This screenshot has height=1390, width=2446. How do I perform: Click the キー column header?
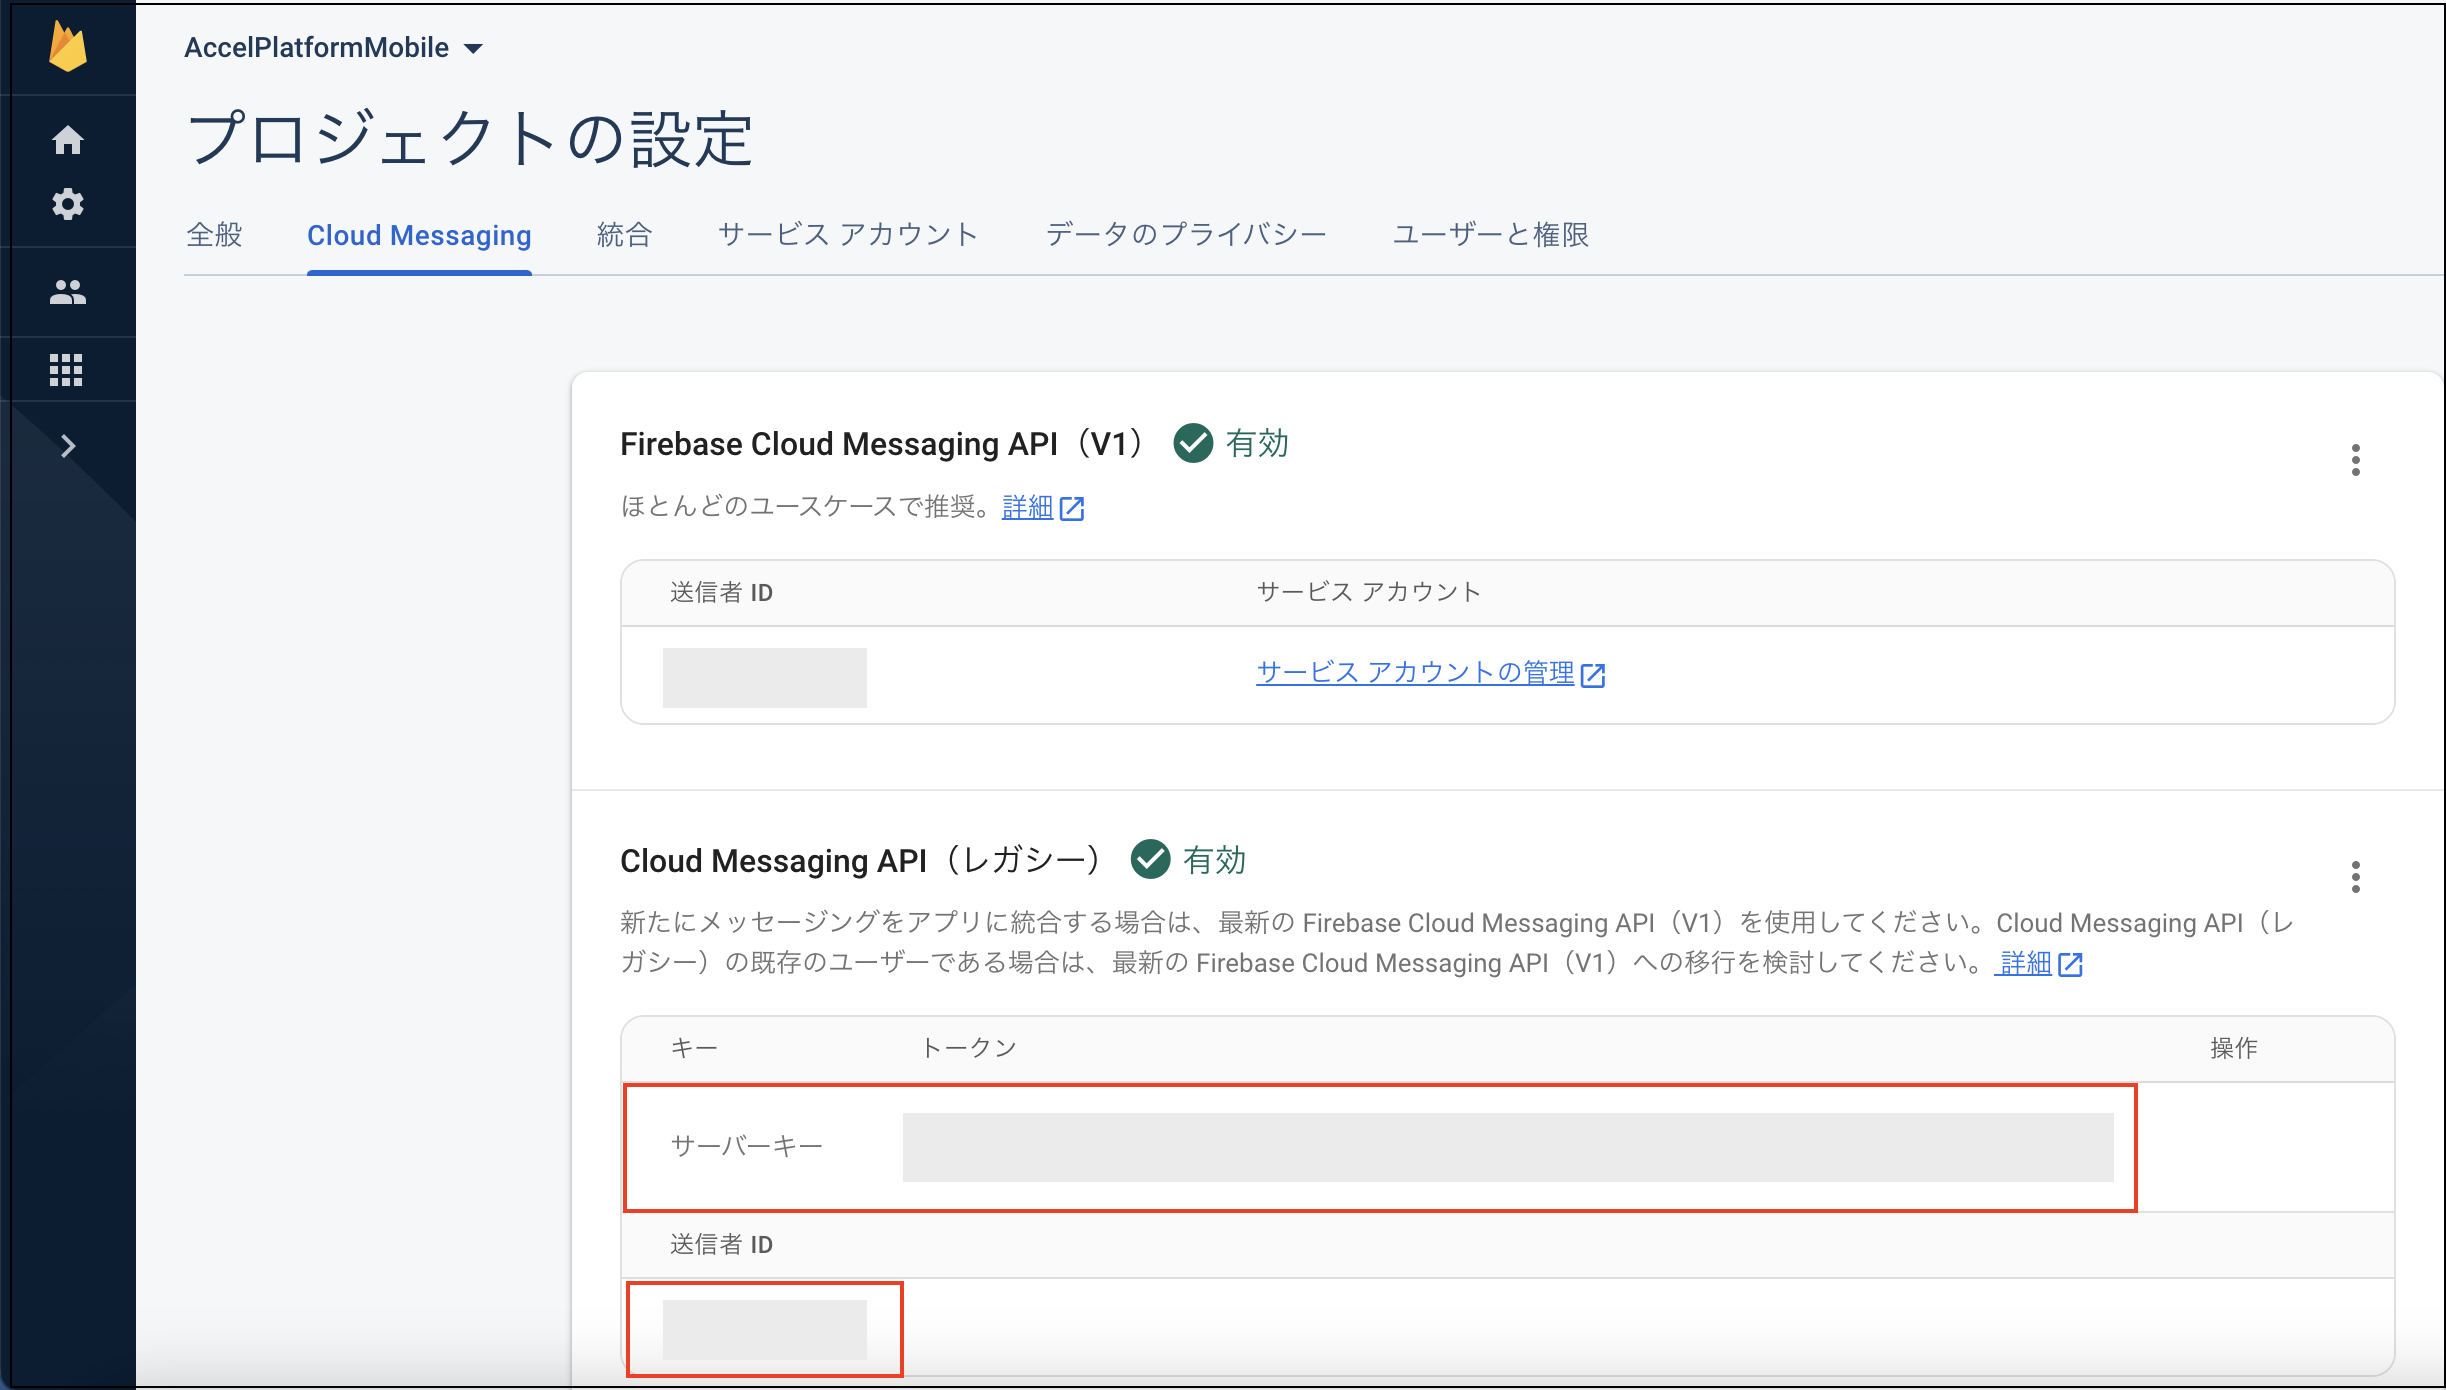pos(694,1048)
